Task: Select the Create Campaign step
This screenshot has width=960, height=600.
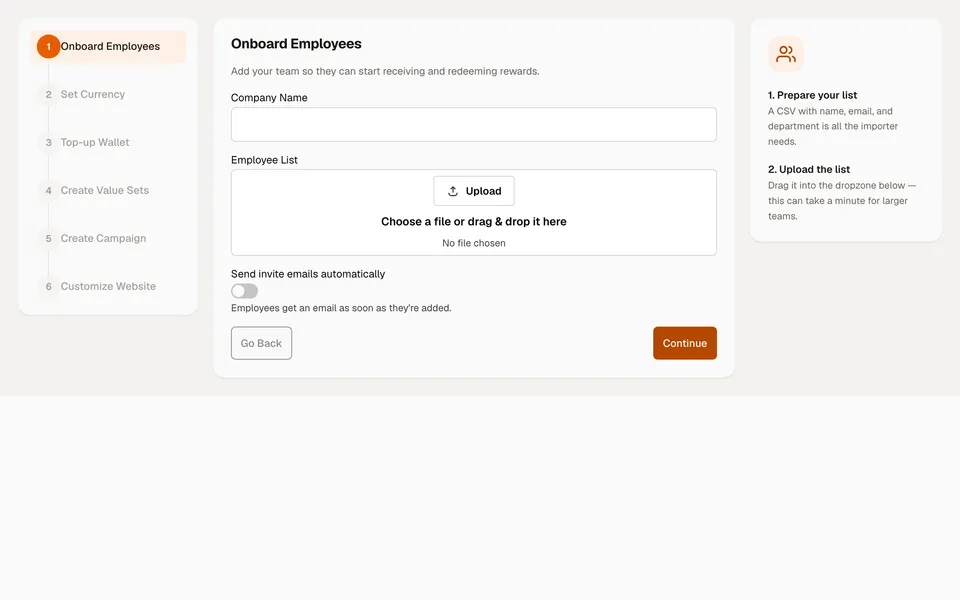Action: [x=103, y=238]
